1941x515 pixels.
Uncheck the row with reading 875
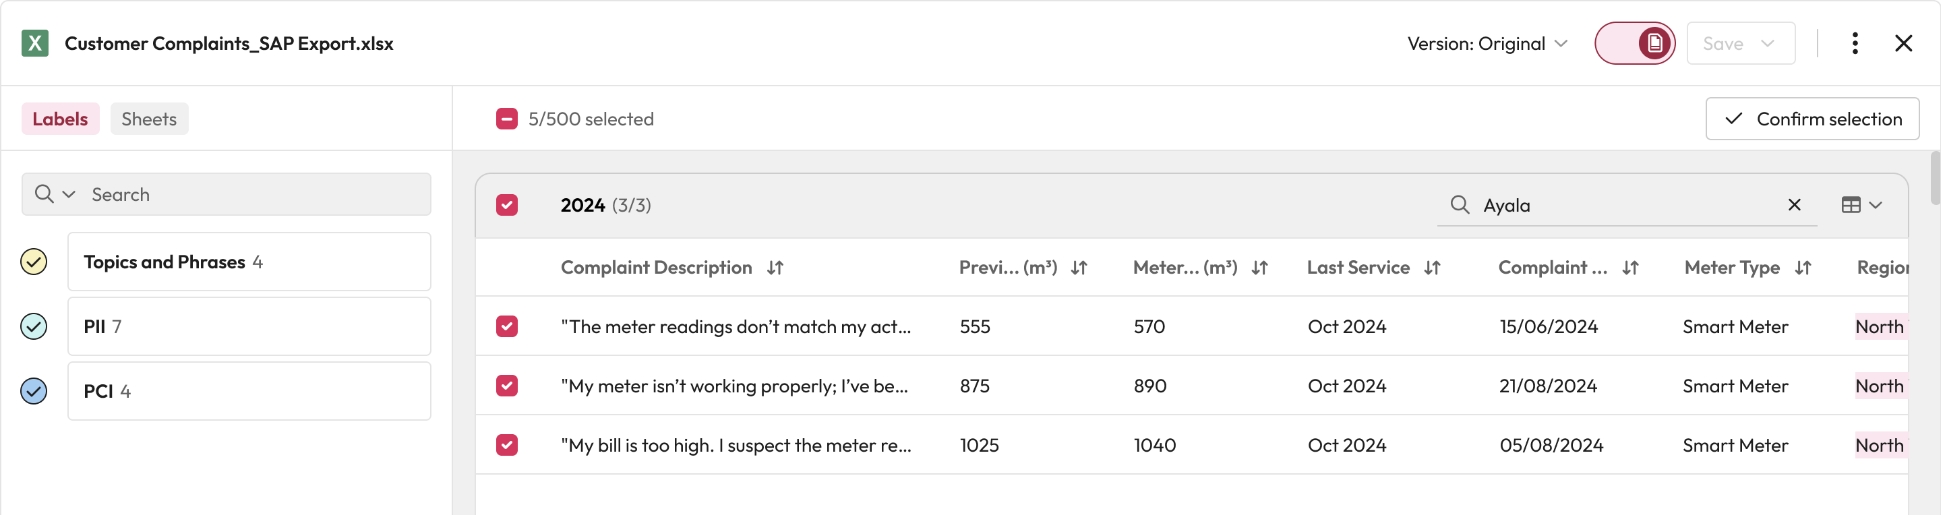click(507, 386)
